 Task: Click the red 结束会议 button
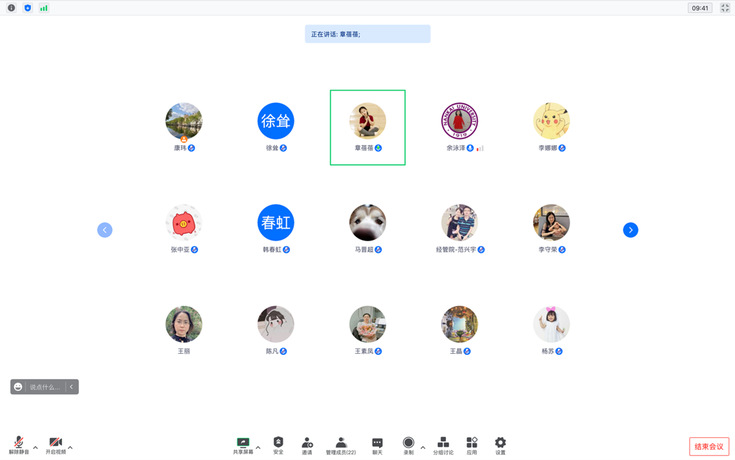(708, 446)
